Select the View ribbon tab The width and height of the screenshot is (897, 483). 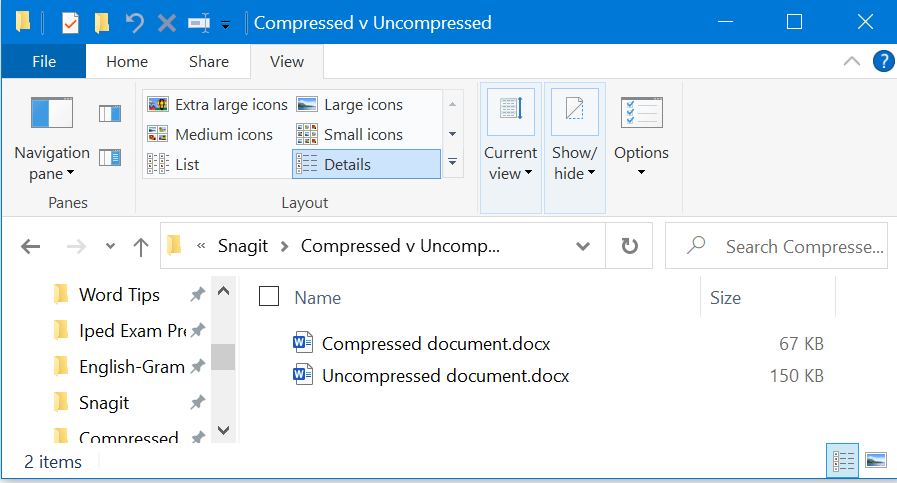click(287, 61)
